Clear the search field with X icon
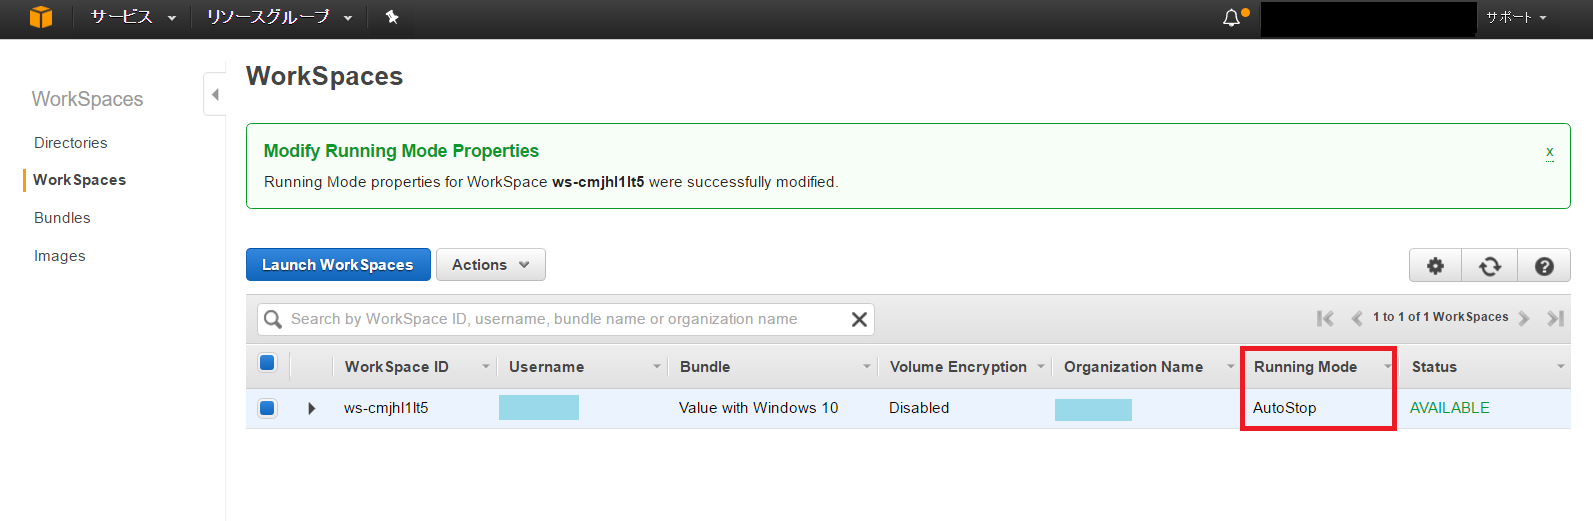Viewport: 1593px width, 521px height. coord(859,319)
